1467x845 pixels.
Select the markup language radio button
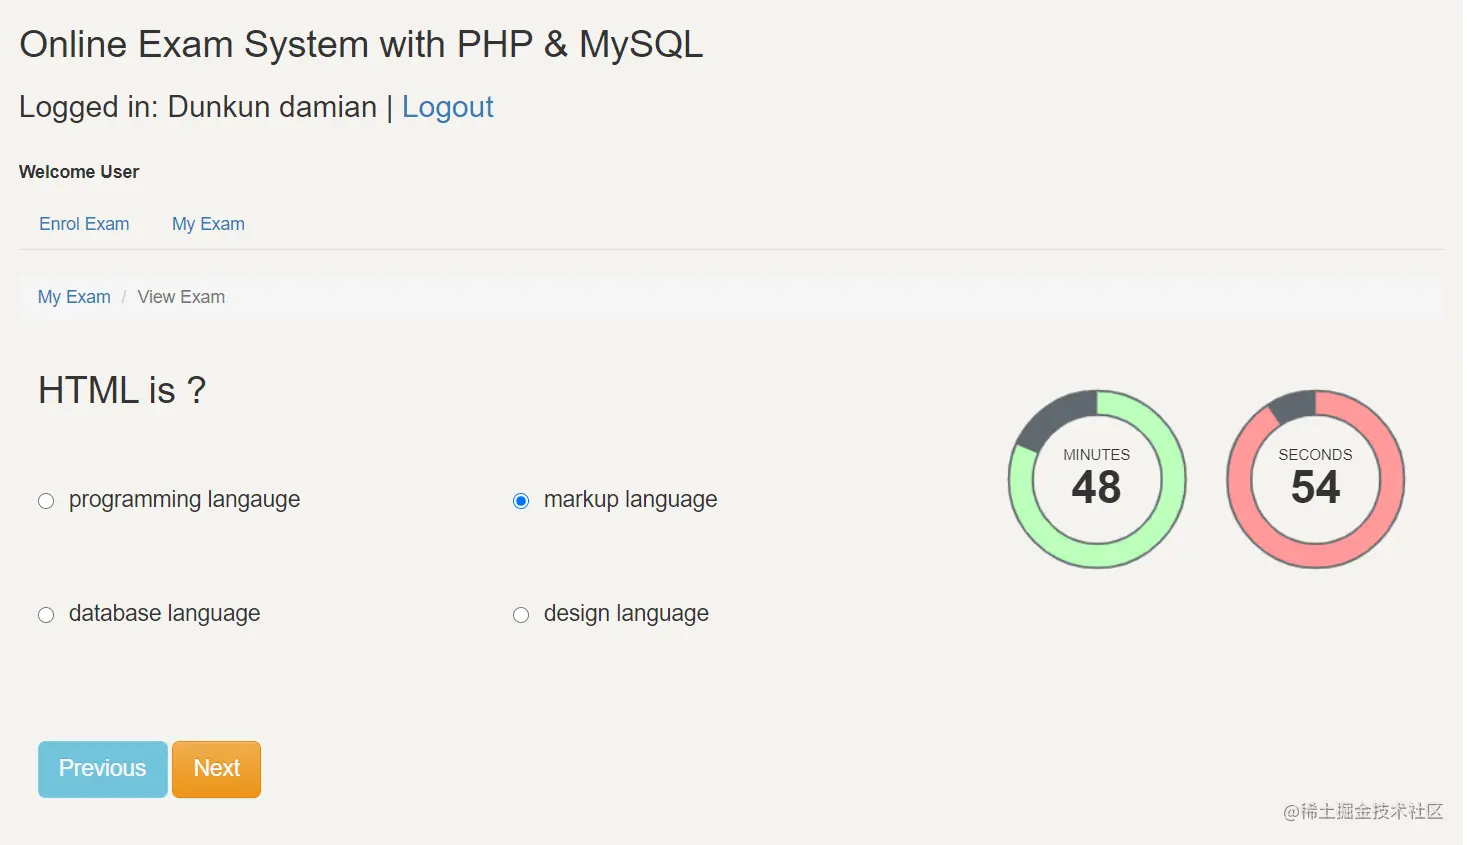(521, 501)
